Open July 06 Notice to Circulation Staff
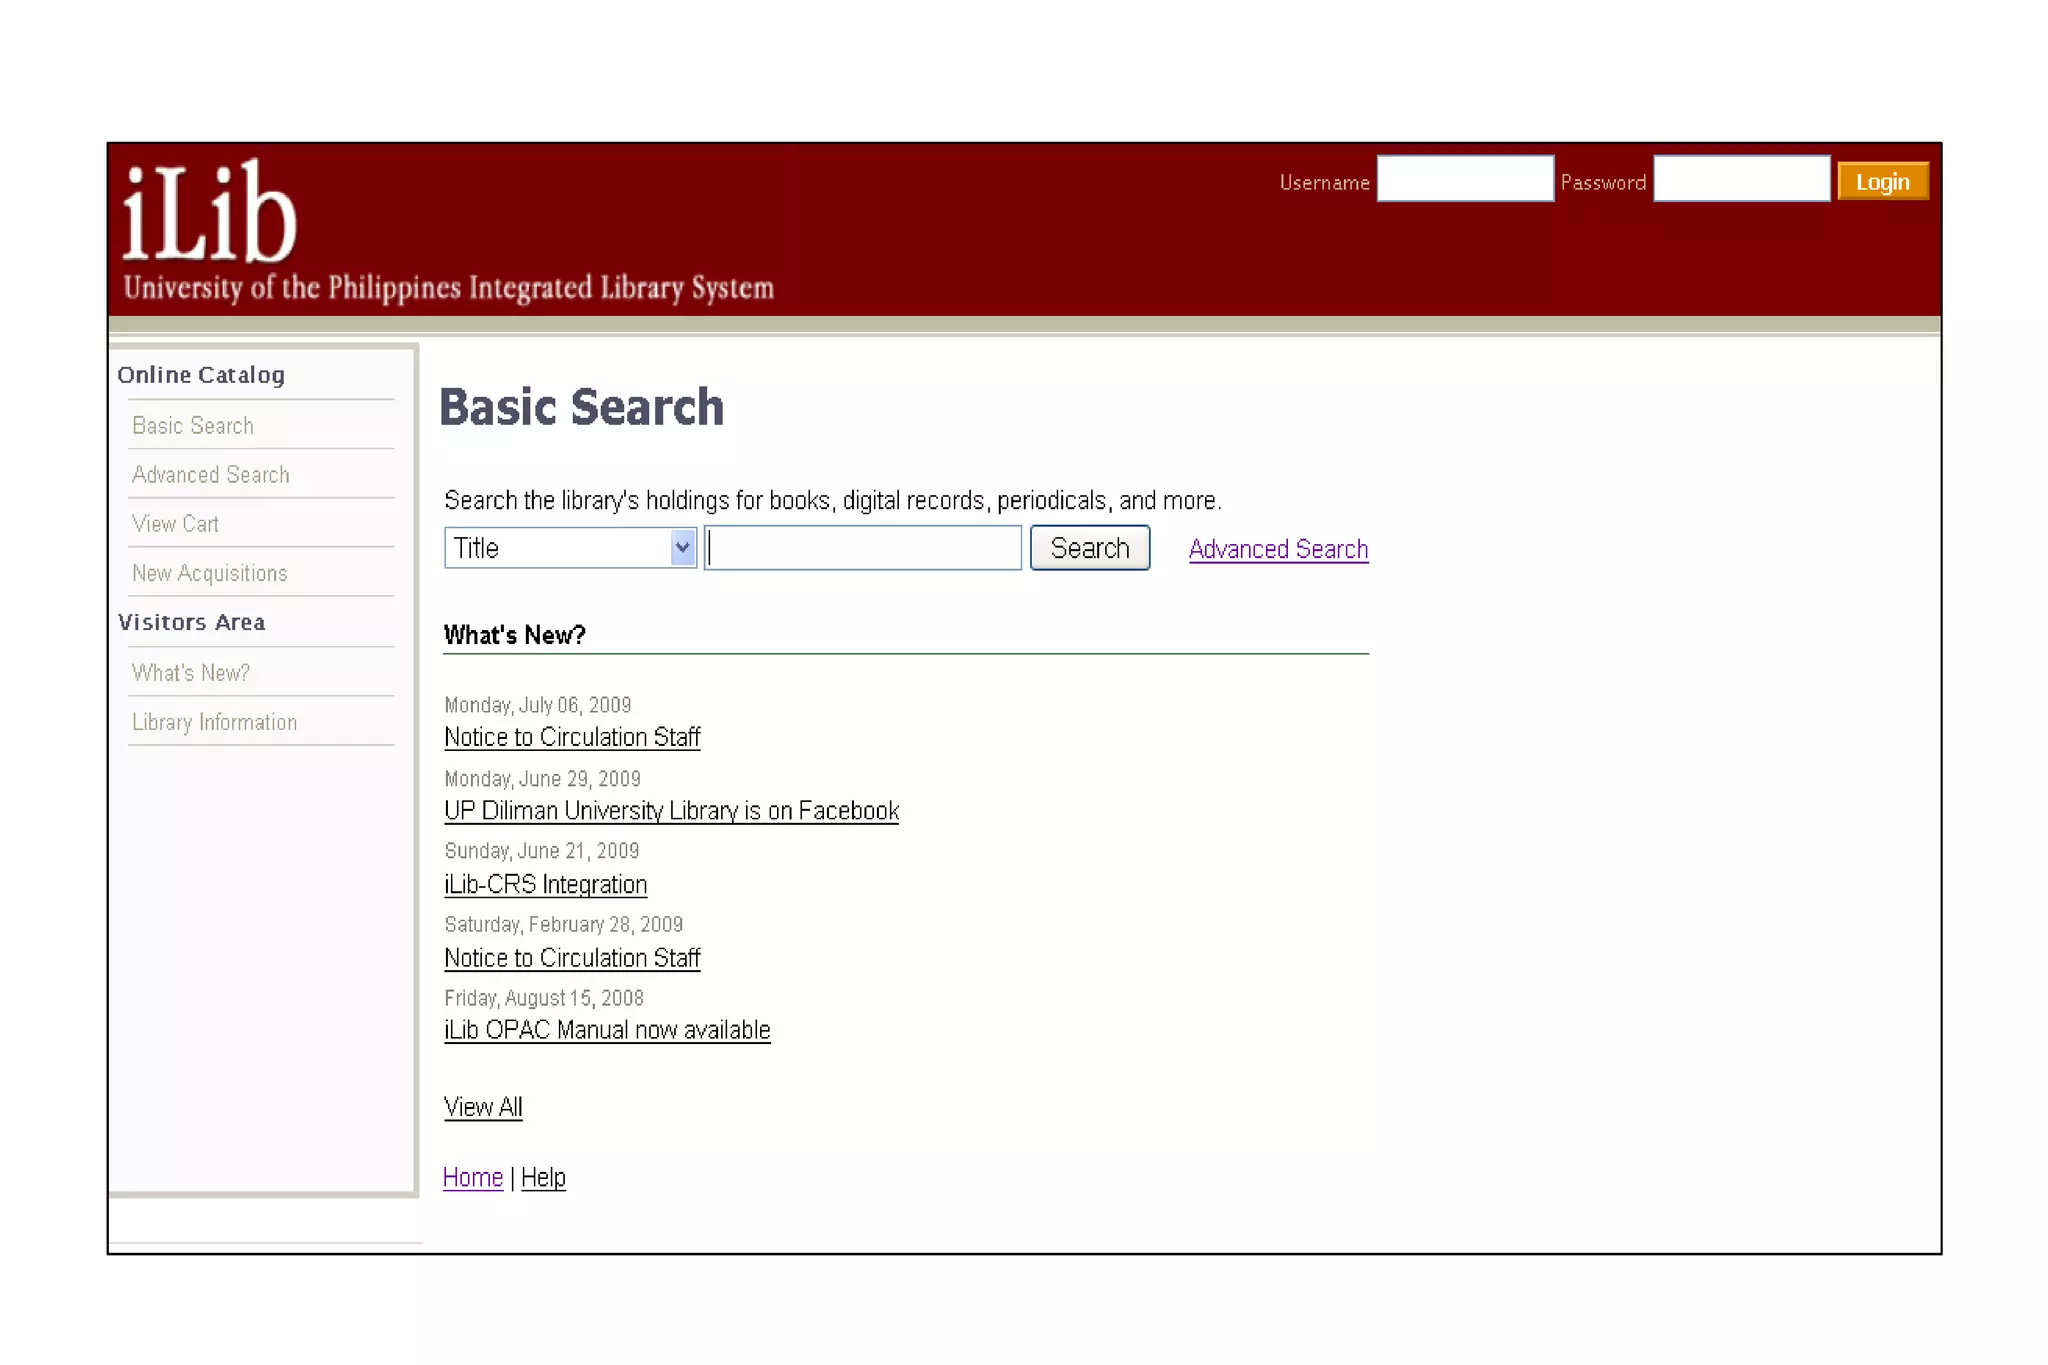This screenshot has width=2048, height=1365. coord(572,738)
